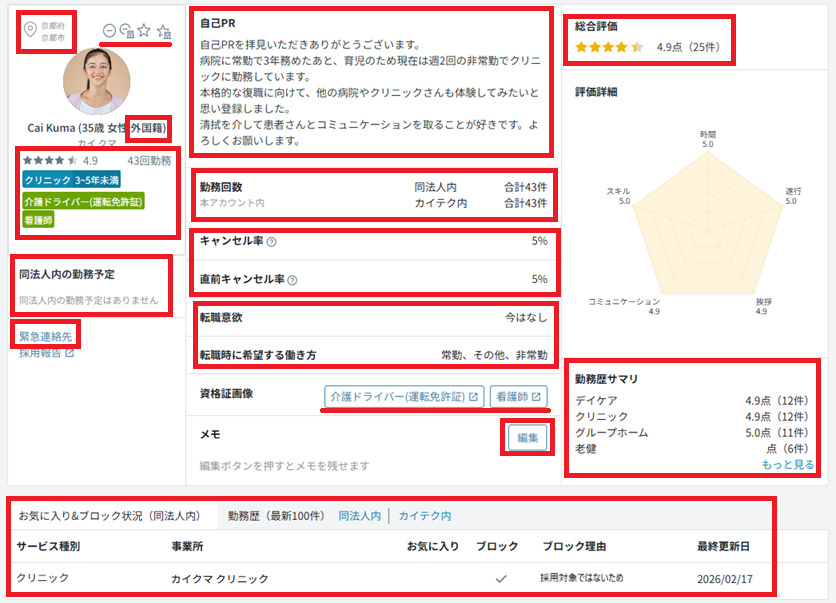Screen dimensions: 836x603
Task: Click the plain favorite star icon
Action: click(x=144, y=30)
